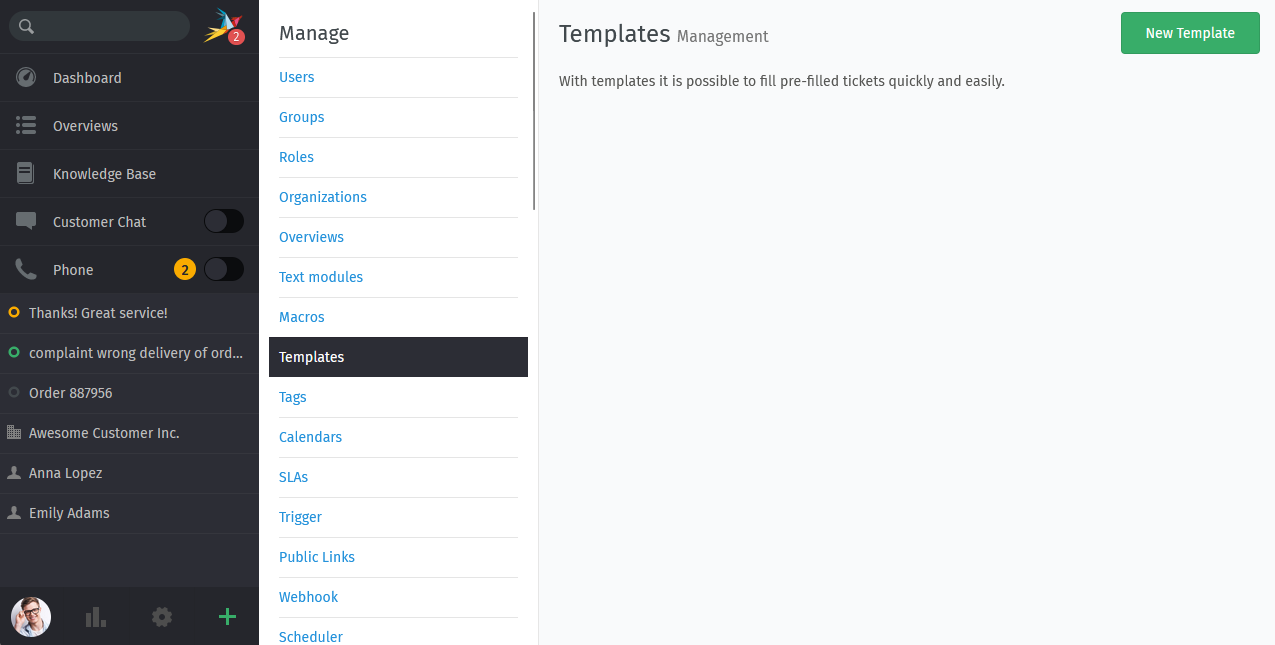Focus the search input field
This screenshot has height=645, width=1275.
100,26
